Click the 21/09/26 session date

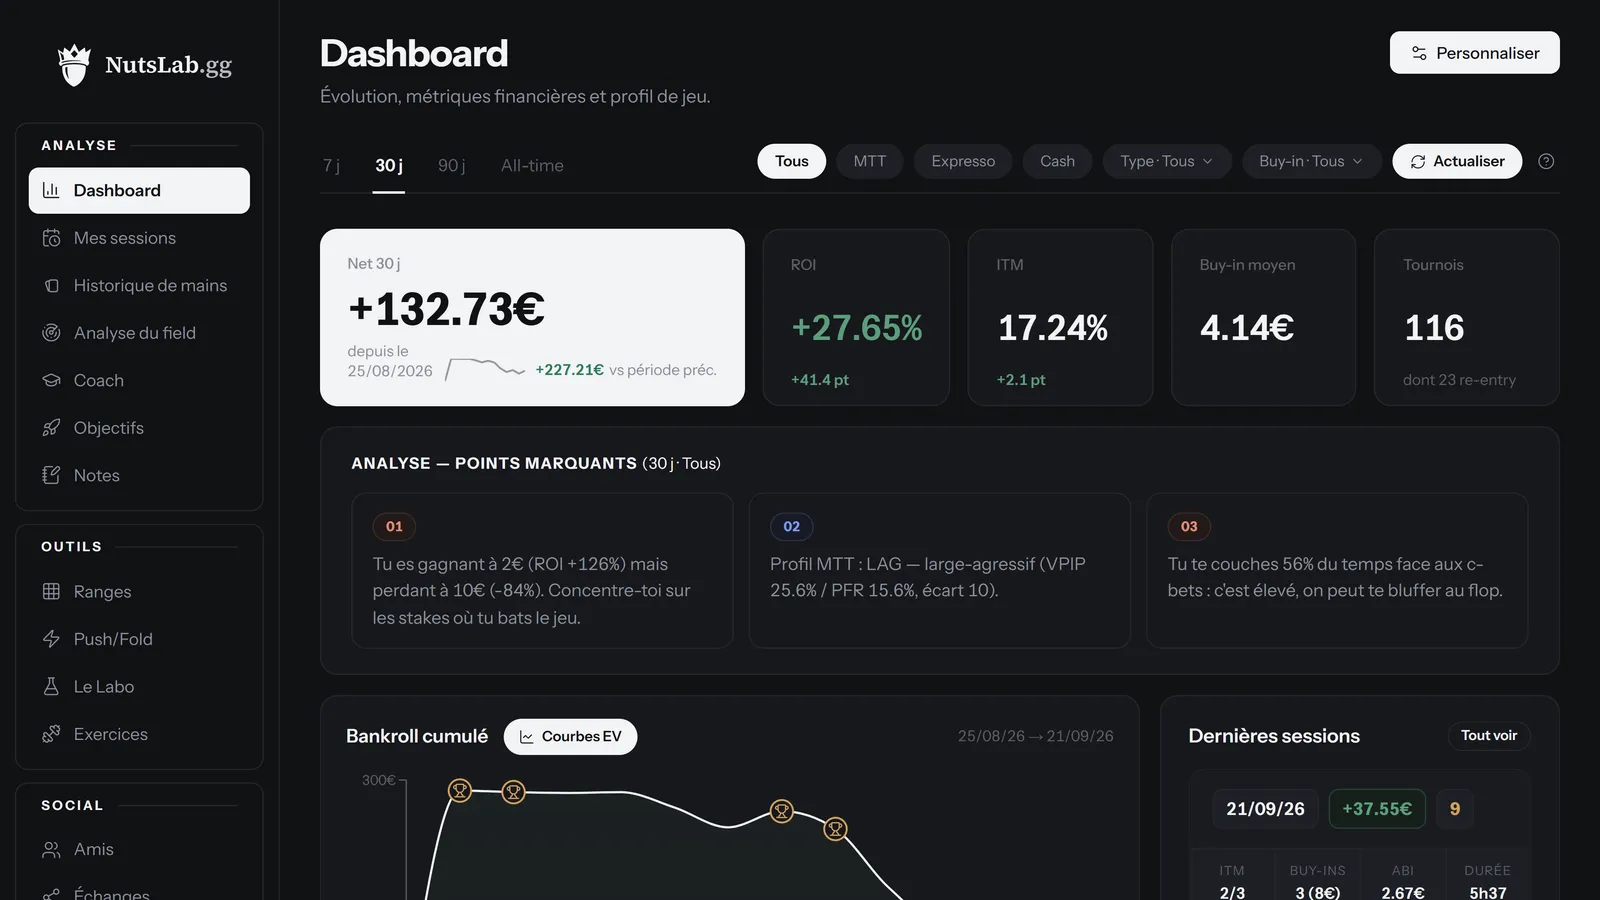(x=1265, y=809)
